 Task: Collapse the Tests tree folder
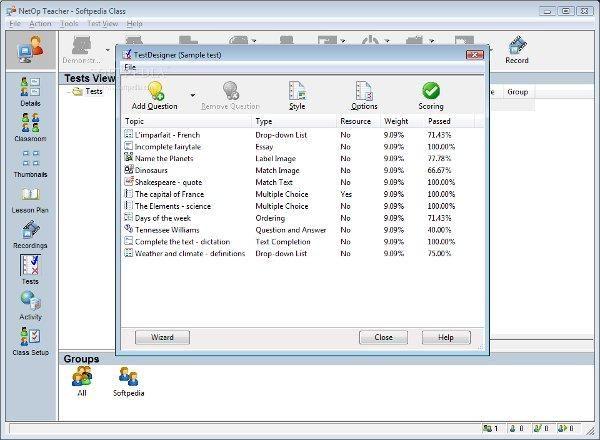coord(68,92)
